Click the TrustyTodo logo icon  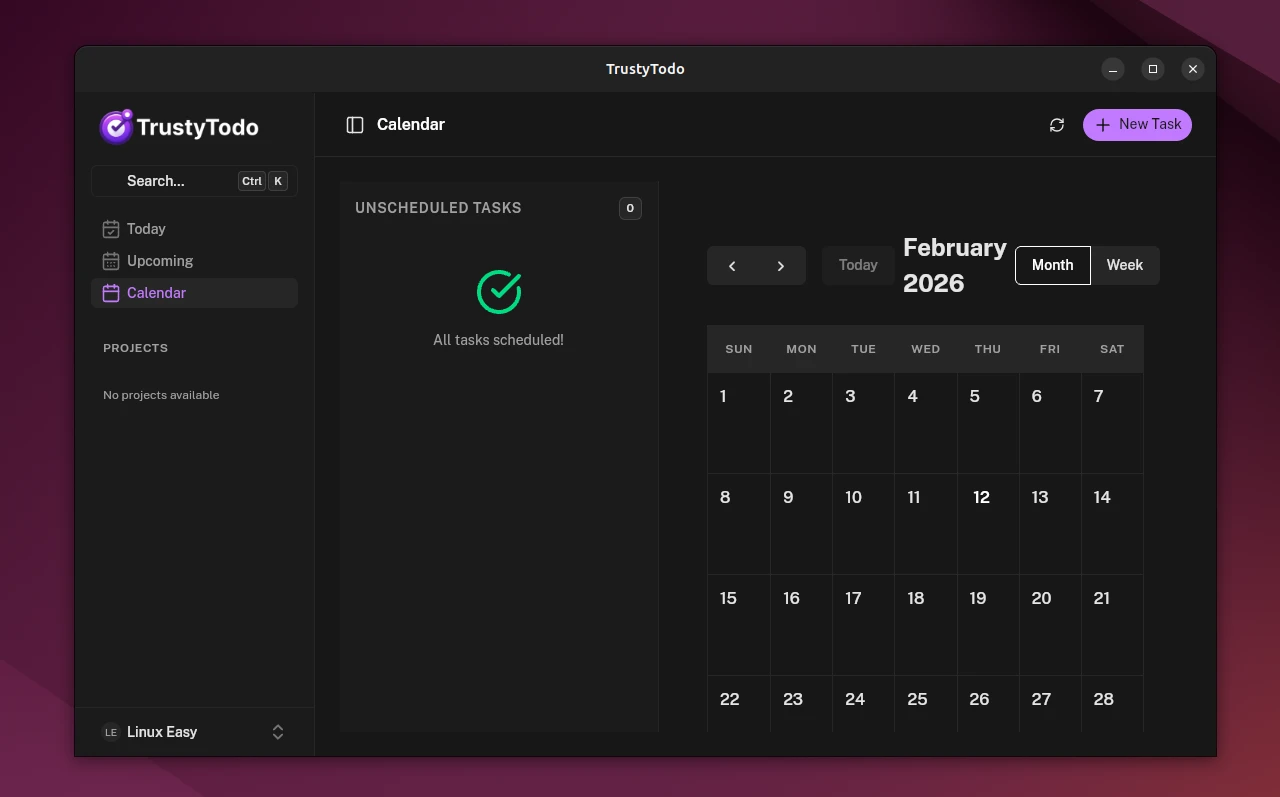coord(116,127)
